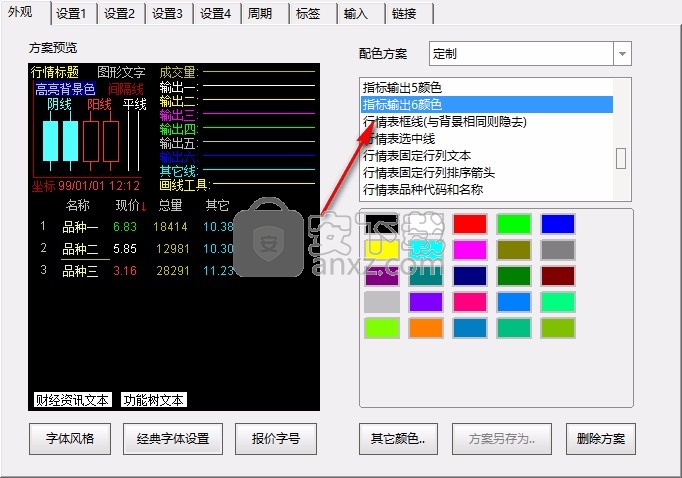Open 其它颜色.. color picker
This screenshot has width=682, height=478.
(x=398, y=439)
